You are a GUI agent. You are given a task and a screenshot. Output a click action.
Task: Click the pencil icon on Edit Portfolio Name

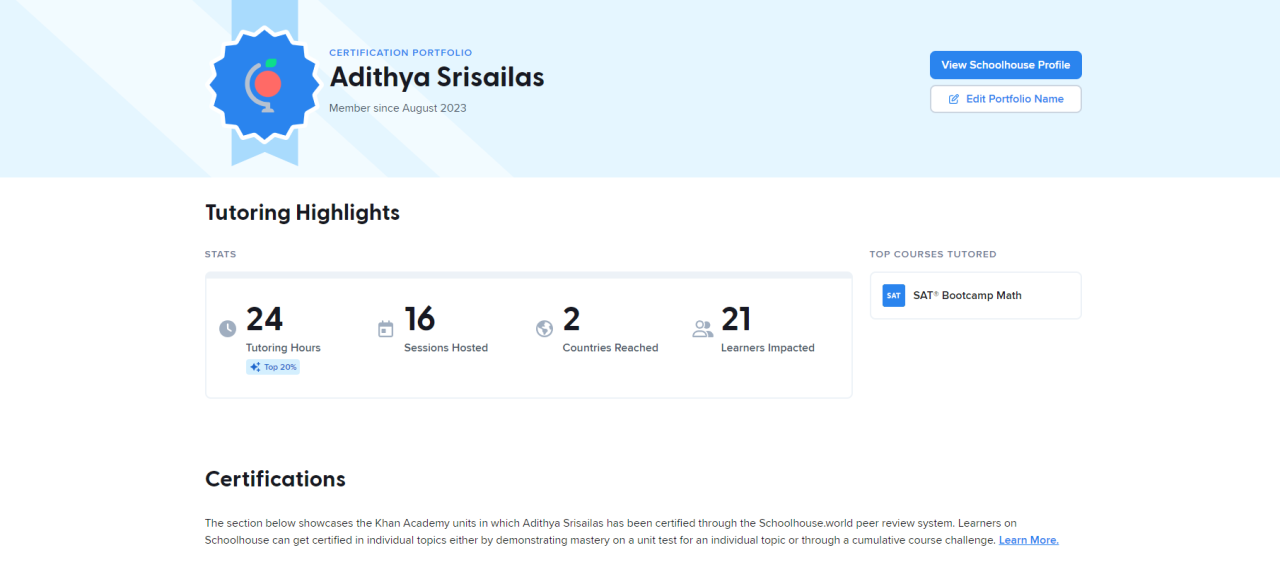pos(954,99)
